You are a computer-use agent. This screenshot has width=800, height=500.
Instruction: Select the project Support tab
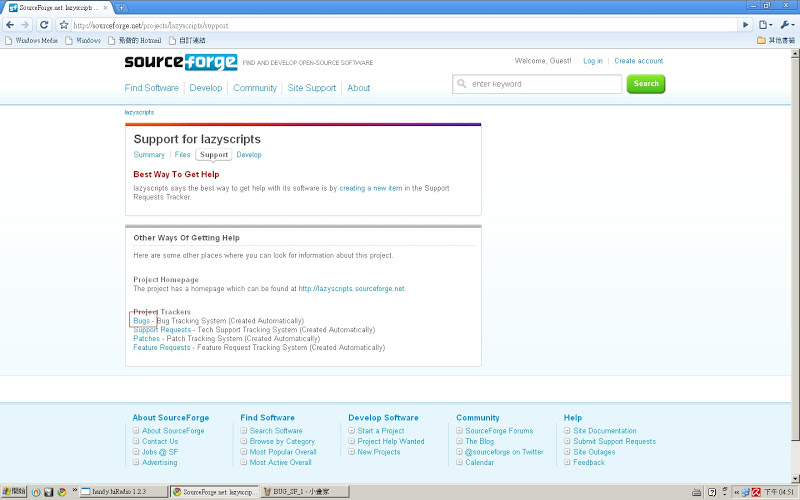[214, 155]
